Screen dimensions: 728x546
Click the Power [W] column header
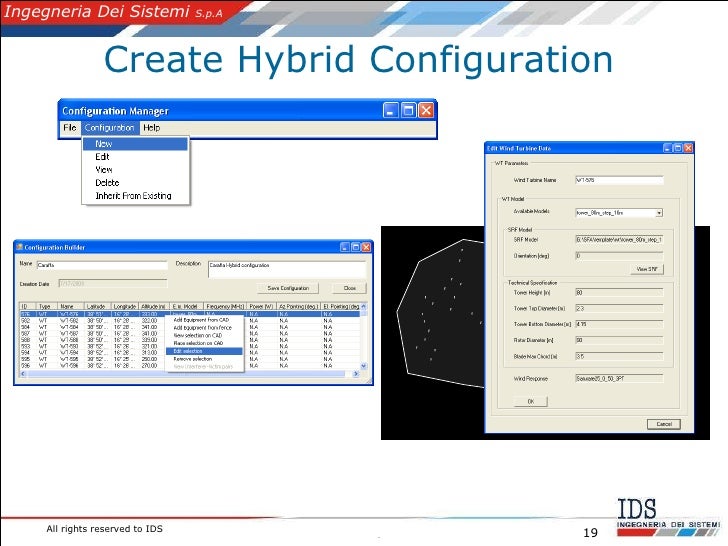click(261, 306)
